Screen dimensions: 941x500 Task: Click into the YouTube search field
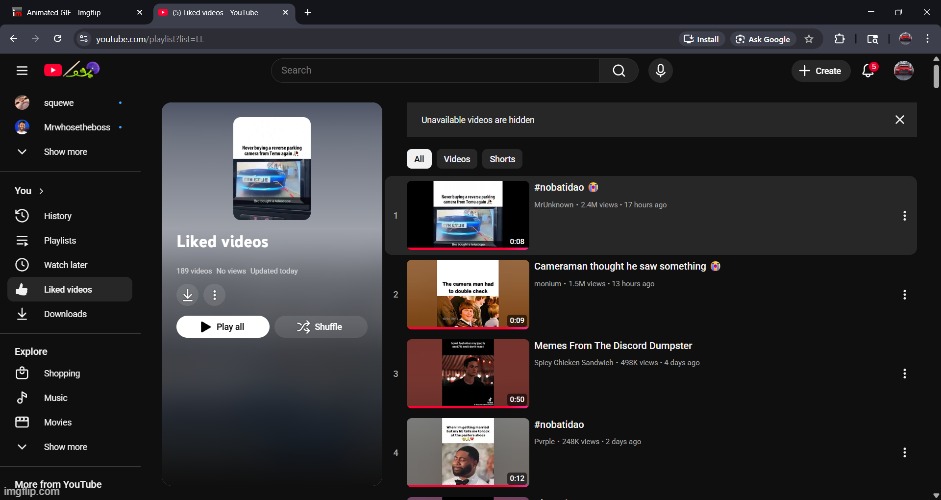coord(435,70)
